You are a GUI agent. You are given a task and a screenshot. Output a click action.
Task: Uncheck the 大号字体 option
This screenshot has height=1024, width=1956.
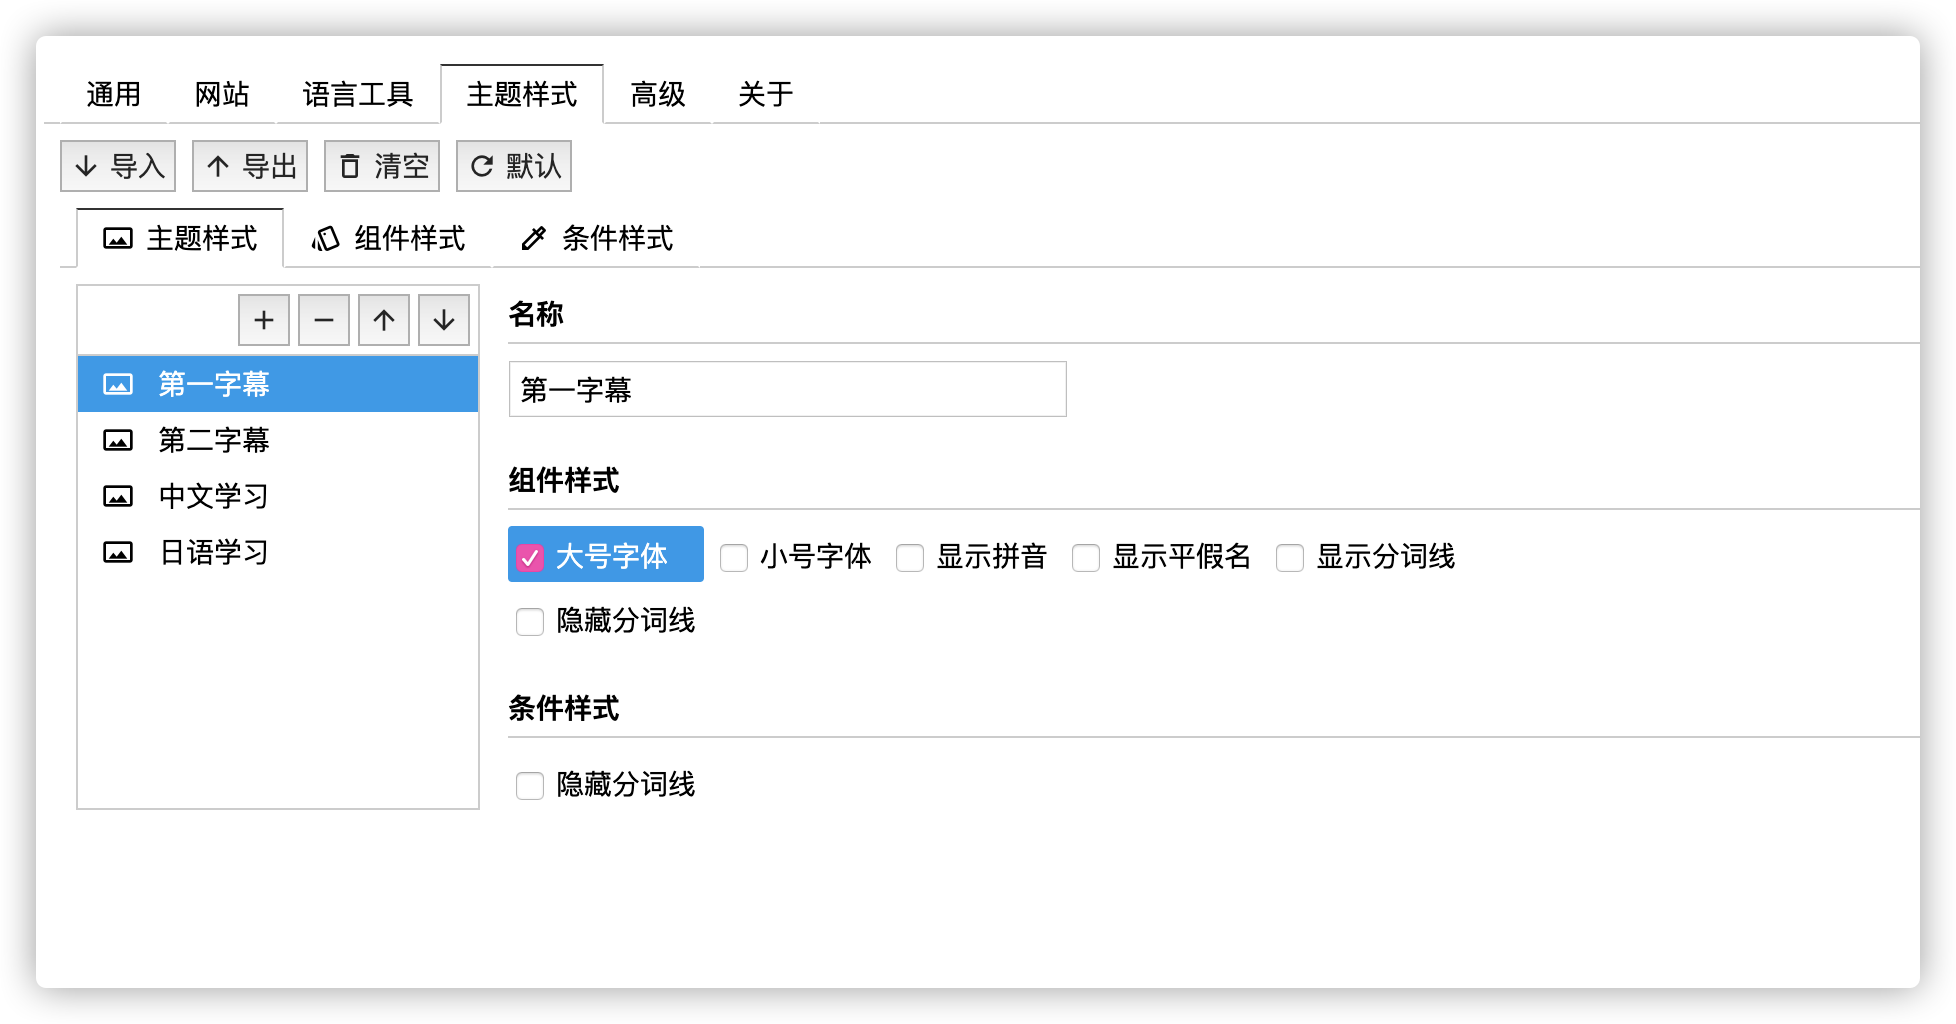(530, 557)
